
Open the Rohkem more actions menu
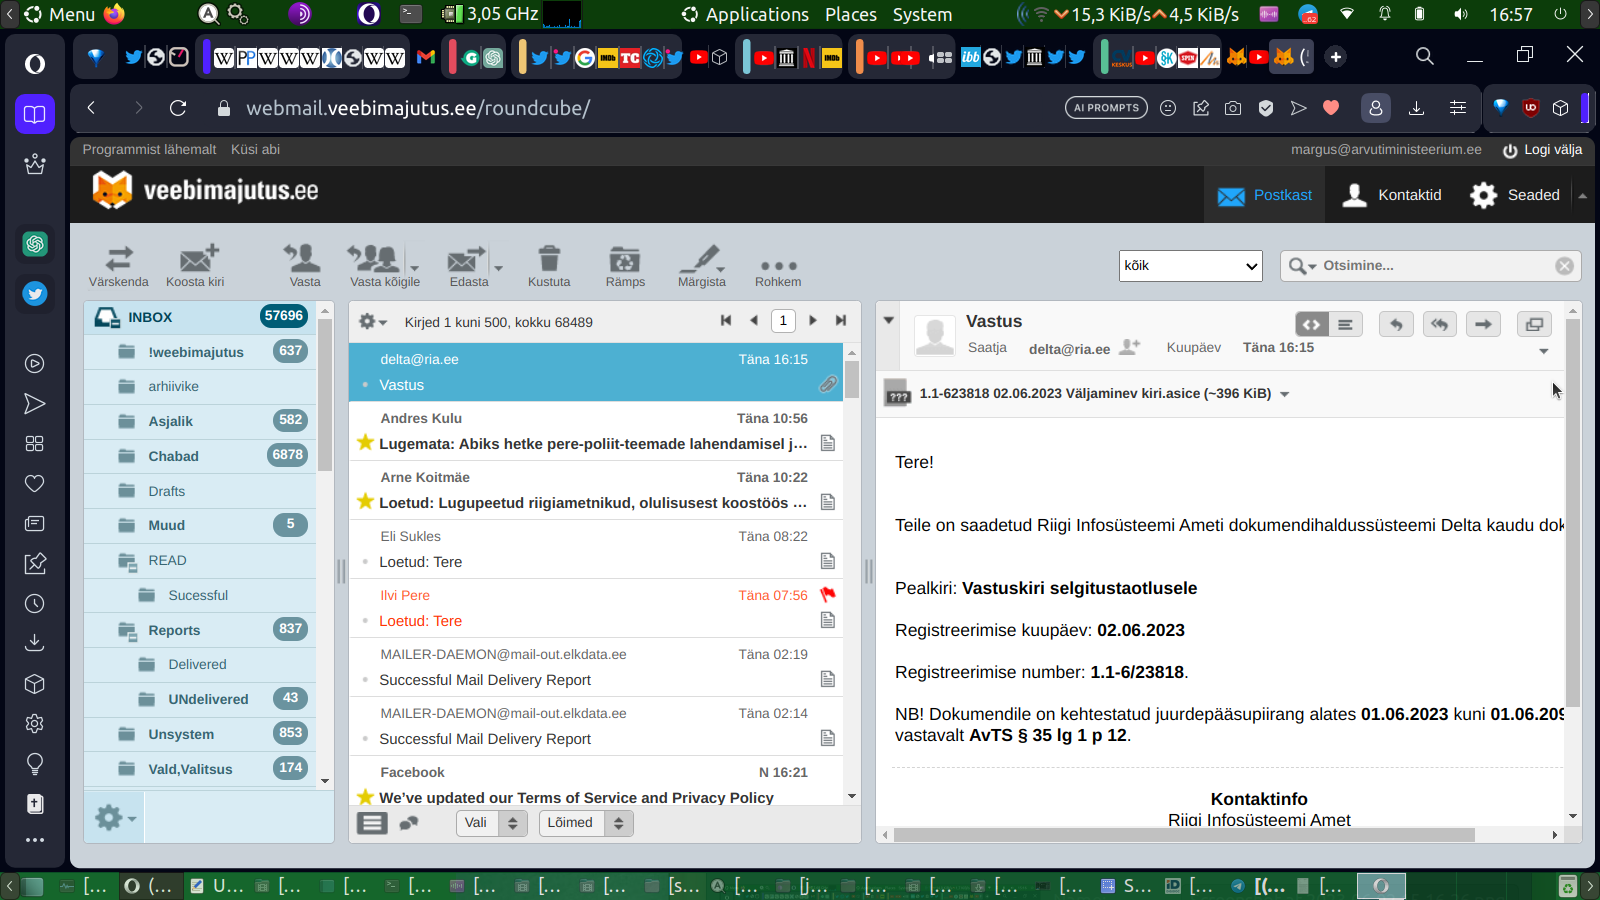point(778,270)
